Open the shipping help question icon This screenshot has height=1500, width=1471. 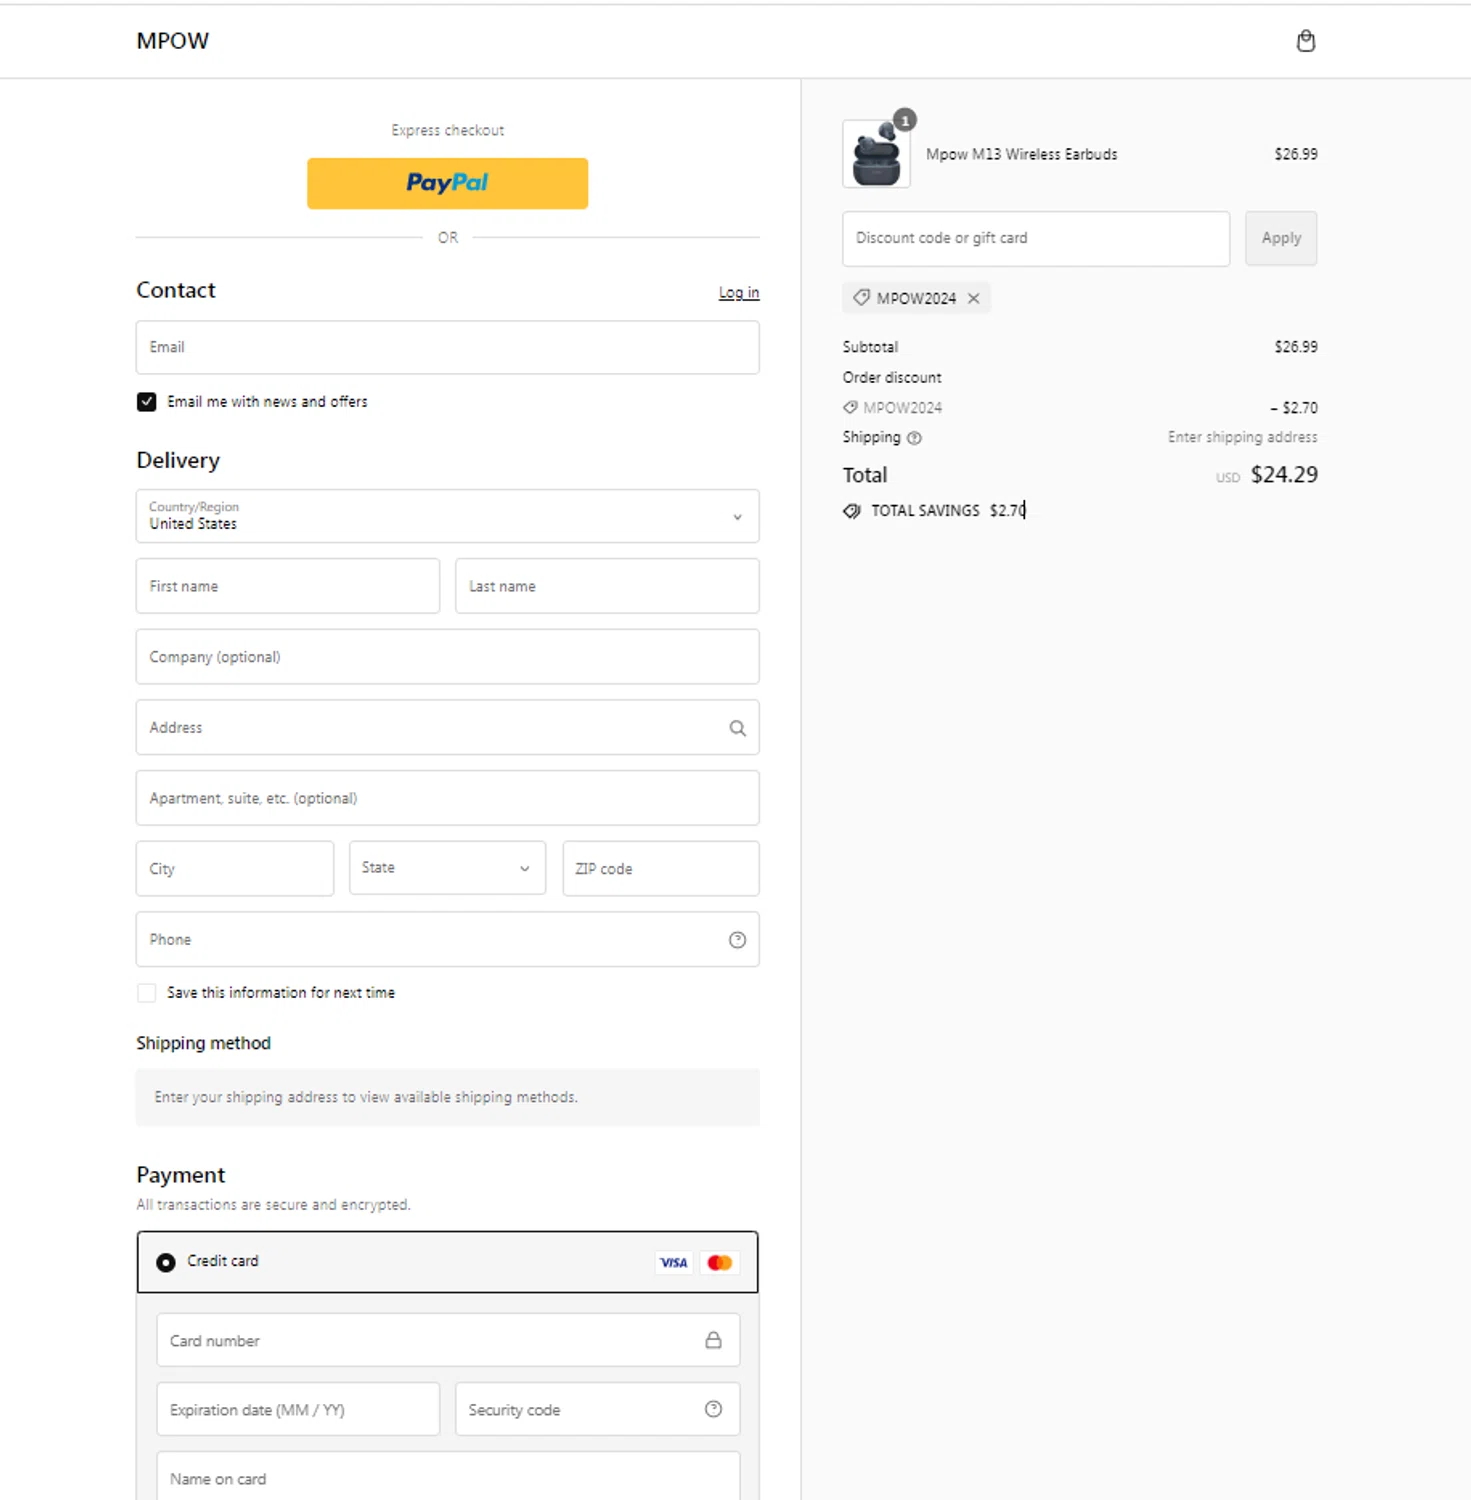[x=914, y=438]
